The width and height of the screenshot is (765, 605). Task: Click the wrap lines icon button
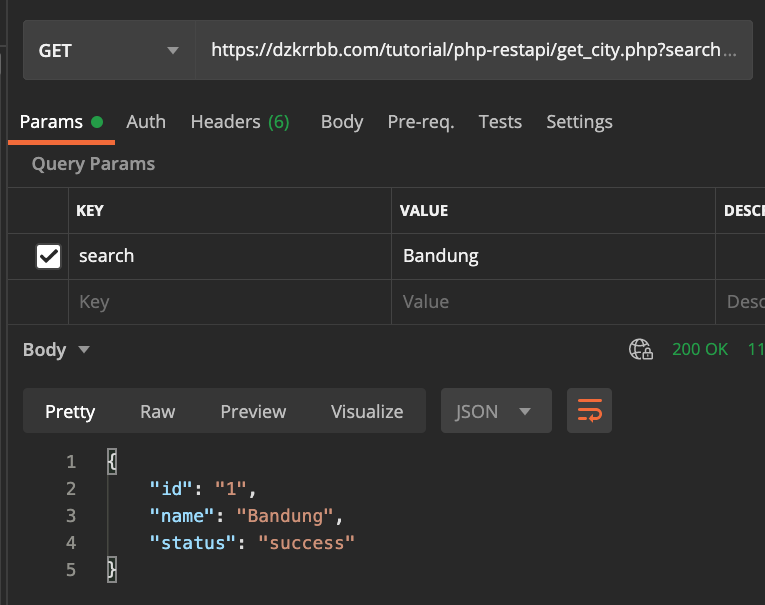pos(589,411)
